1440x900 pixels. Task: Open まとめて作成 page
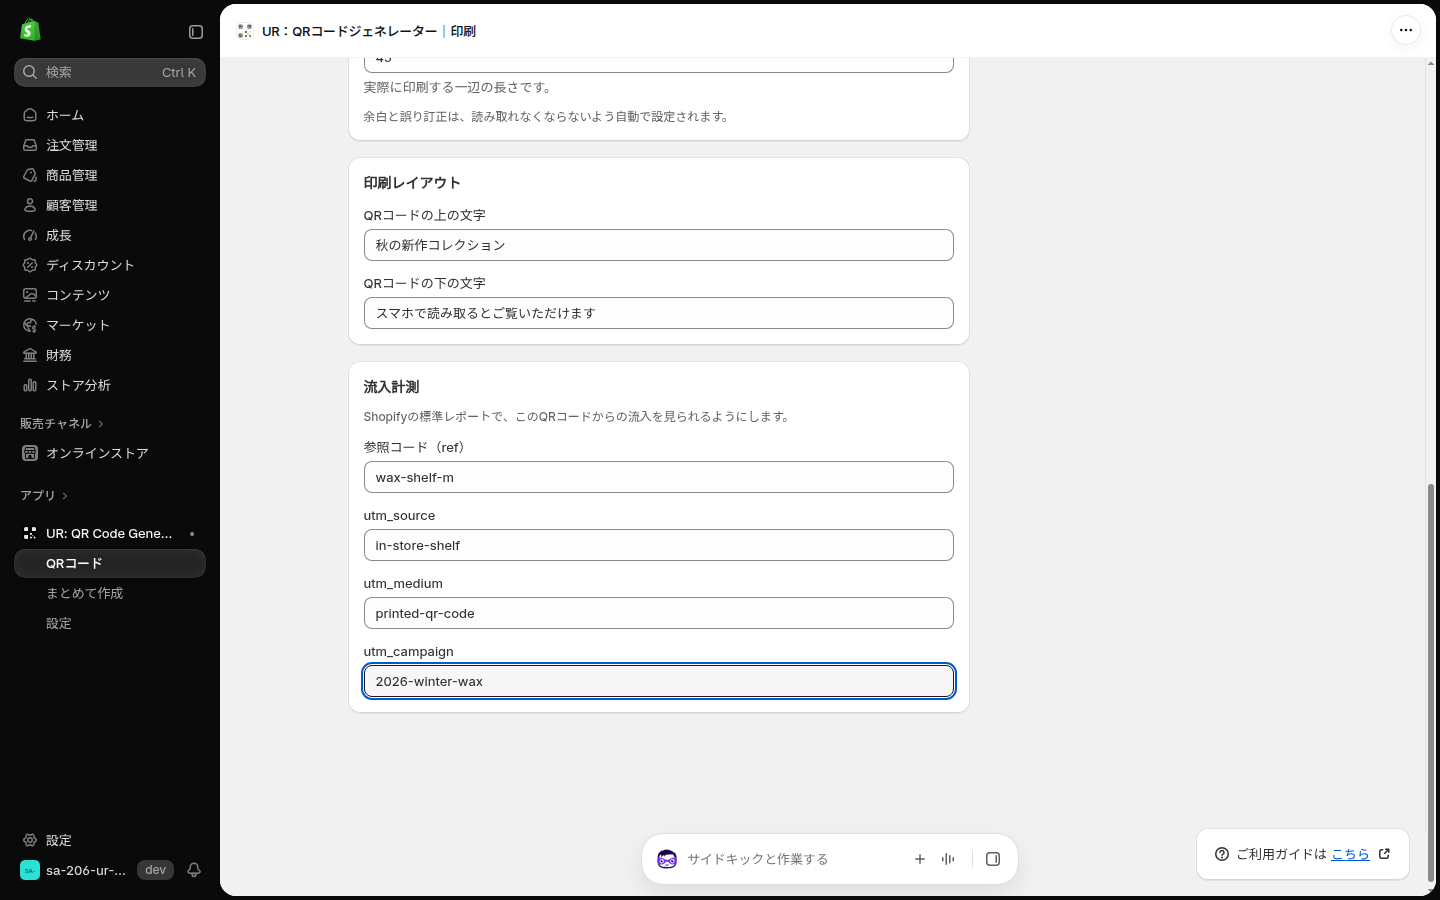click(x=110, y=593)
